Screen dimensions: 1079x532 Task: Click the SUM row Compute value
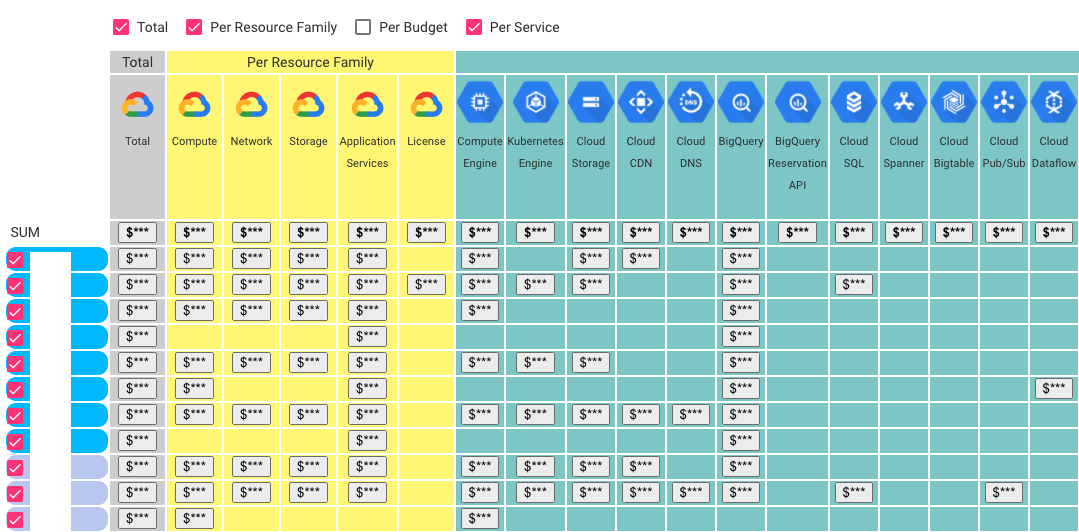(x=195, y=233)
